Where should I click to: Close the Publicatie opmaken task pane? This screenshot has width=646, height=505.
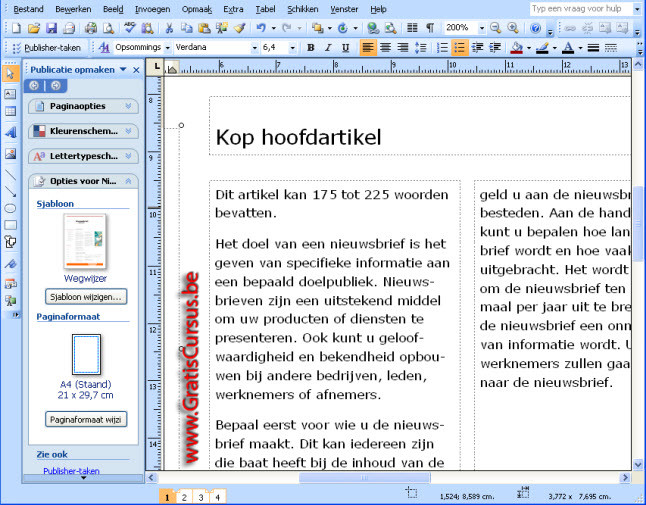point(136,70)
